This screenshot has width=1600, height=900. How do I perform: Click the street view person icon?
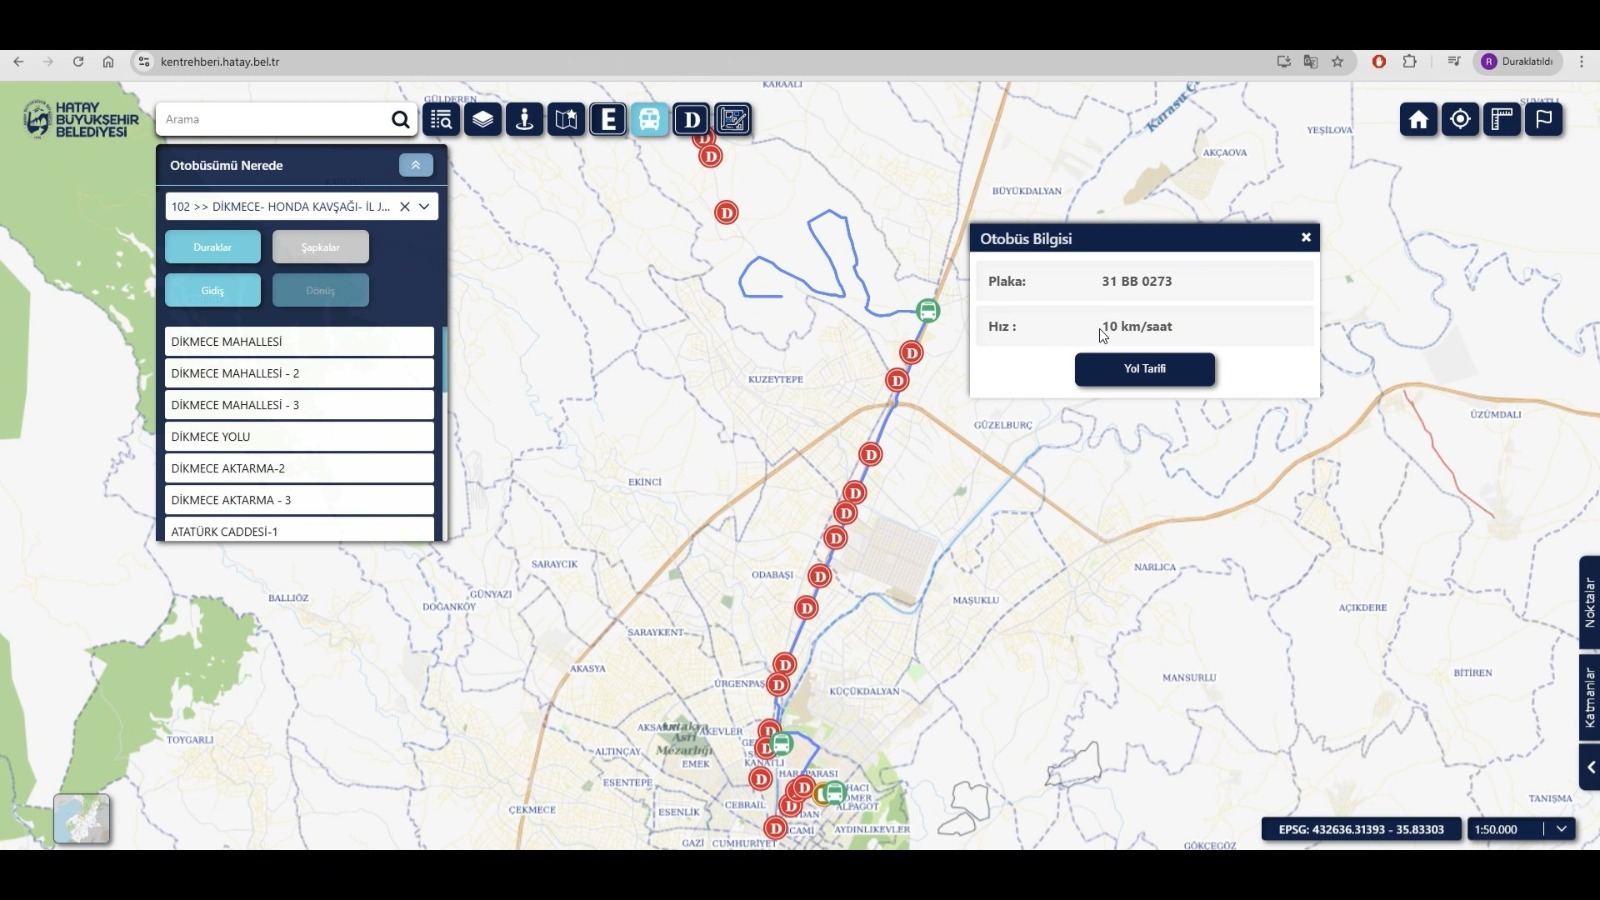[x=524, y=120]
